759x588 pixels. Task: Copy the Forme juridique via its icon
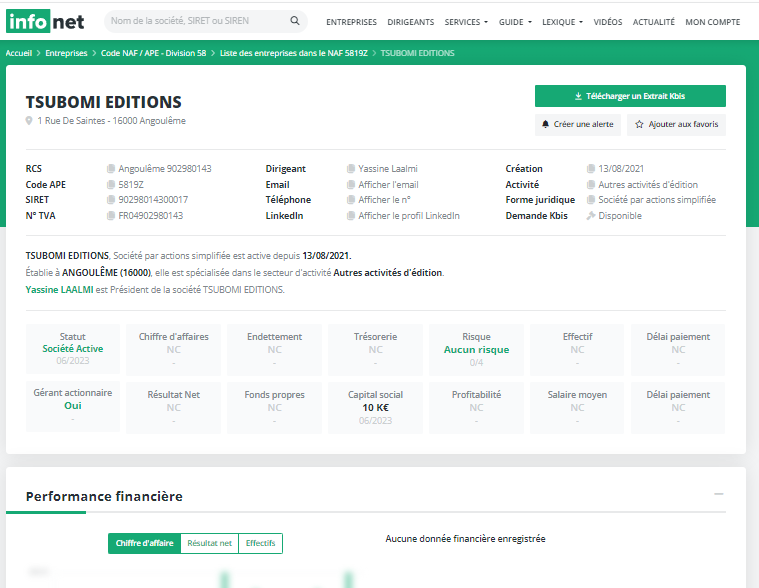pyautogui.click(x=591, y=199)
